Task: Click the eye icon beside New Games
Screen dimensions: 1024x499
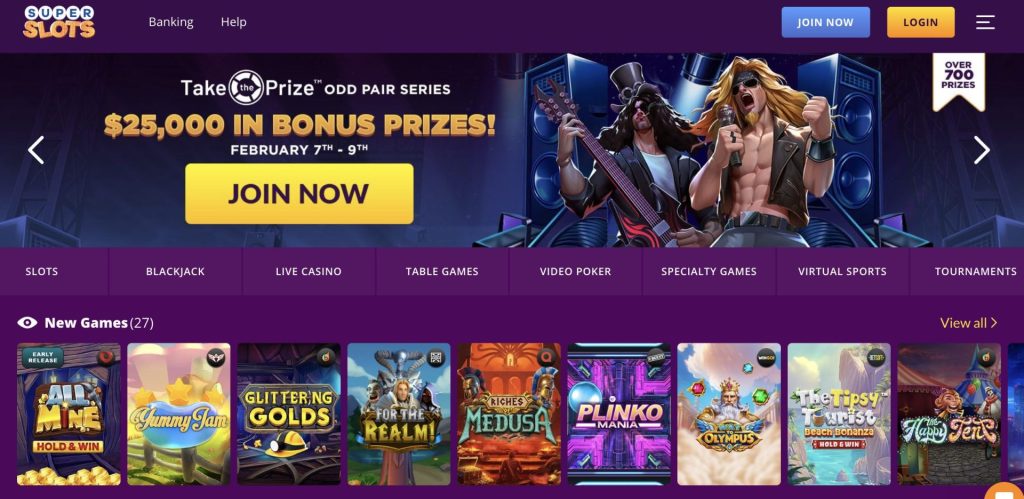Action: [27, 323]
